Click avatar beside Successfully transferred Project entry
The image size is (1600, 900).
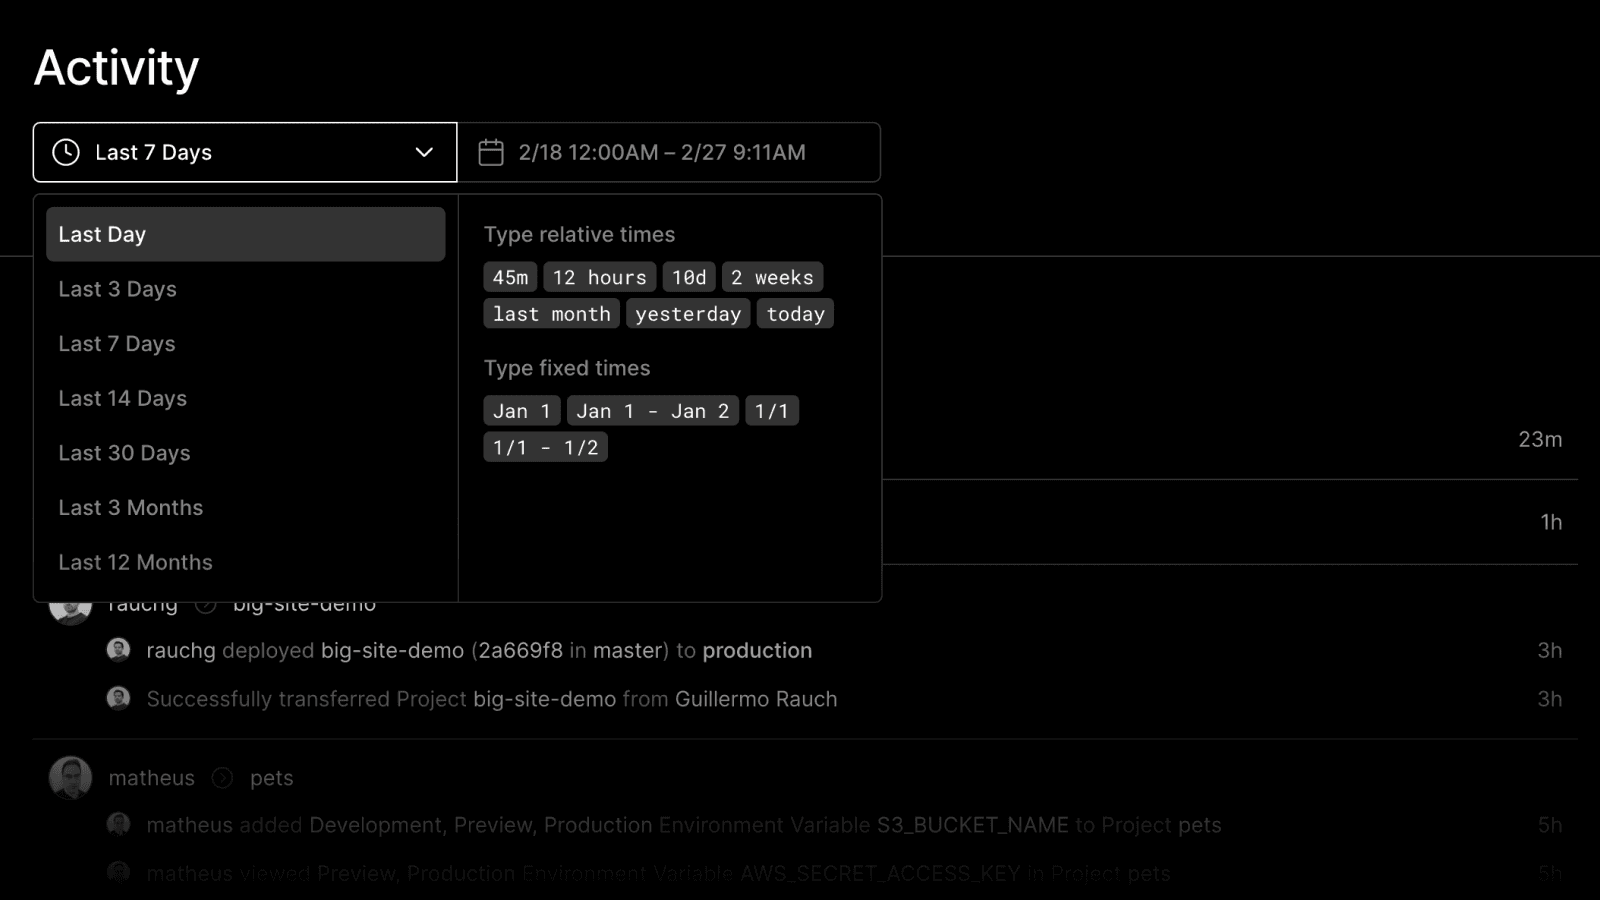point(119,698)
